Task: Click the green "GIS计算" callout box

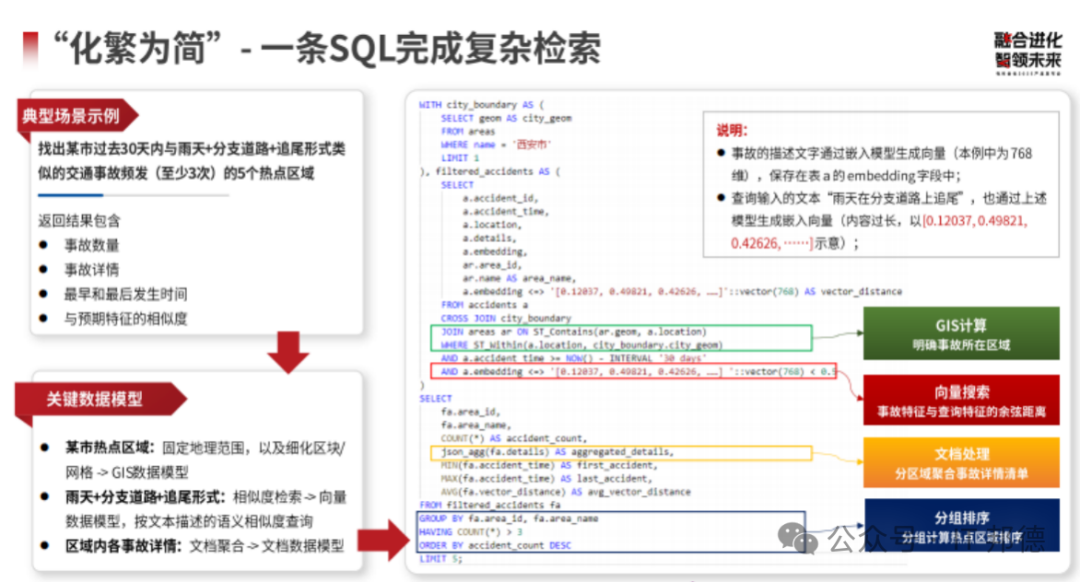Action: point(962,333)
